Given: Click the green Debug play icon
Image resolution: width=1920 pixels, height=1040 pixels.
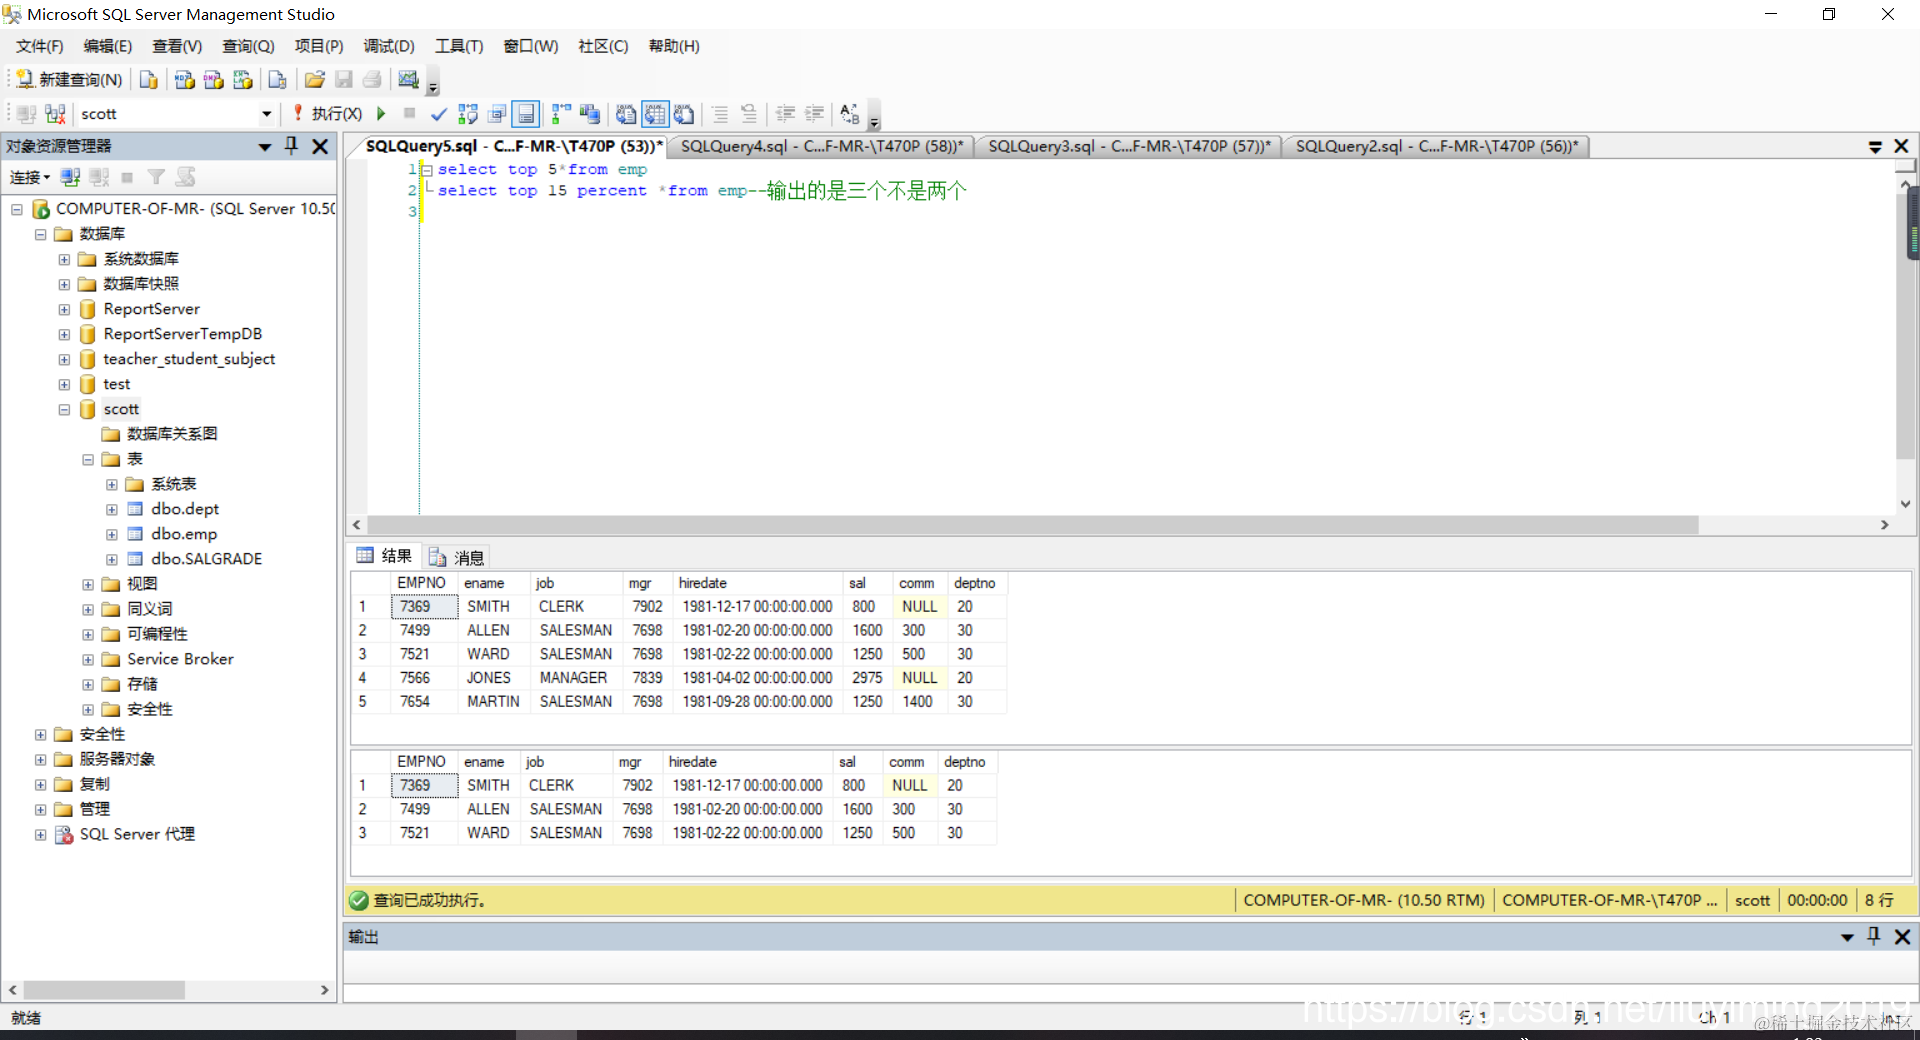Looking at the screenshot, I should point(381,114).
